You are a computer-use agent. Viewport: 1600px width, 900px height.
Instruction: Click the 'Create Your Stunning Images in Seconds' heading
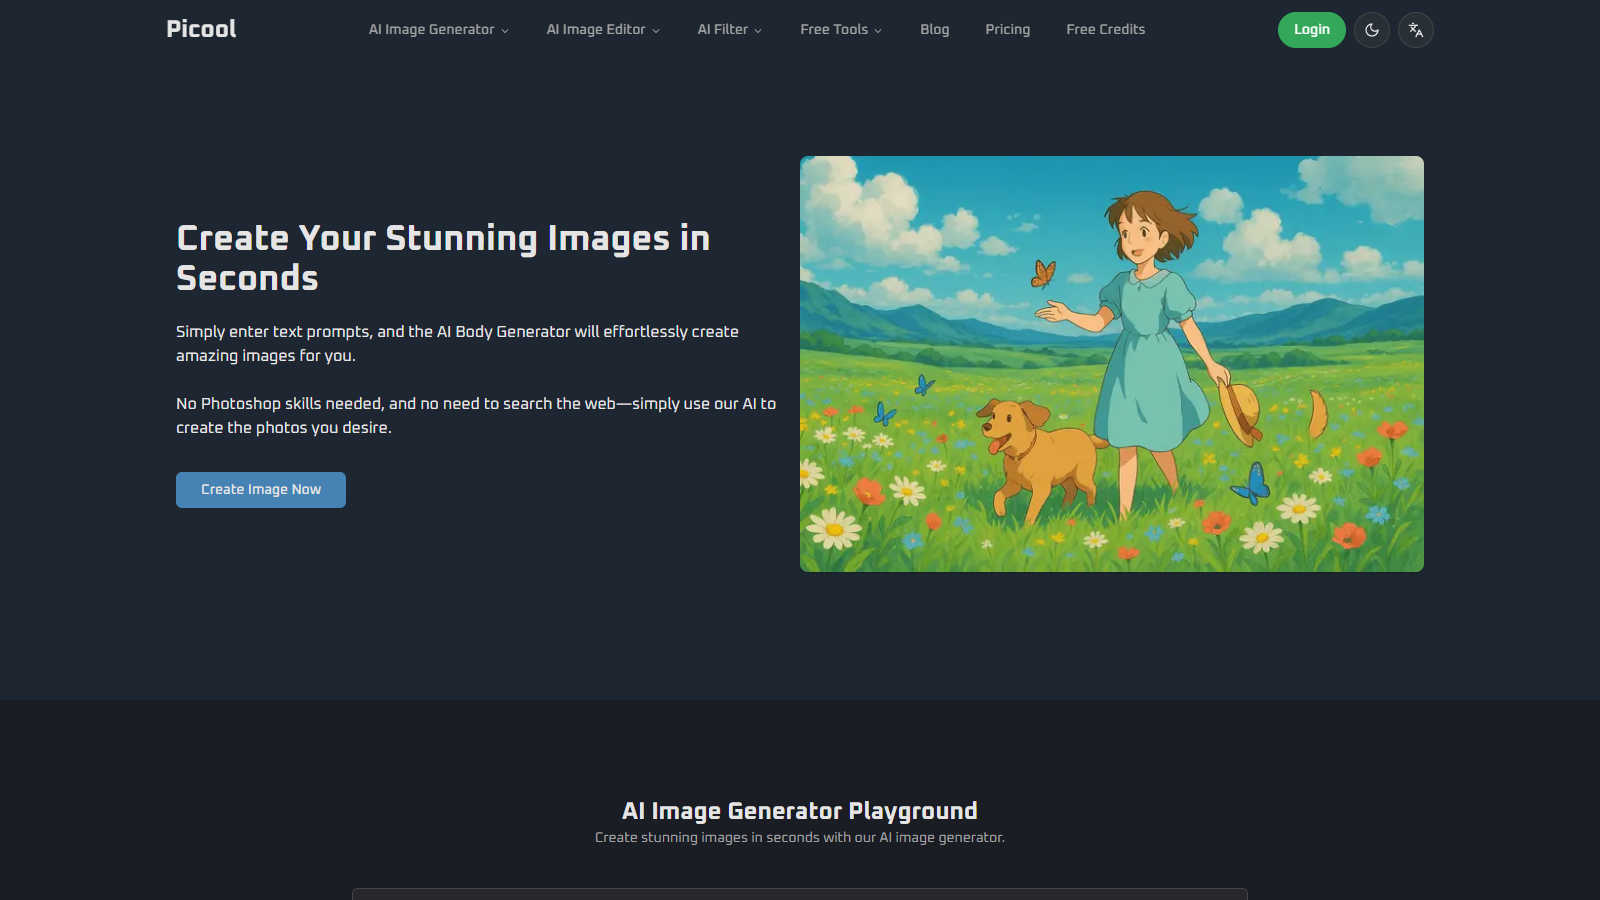pos(443,258)
